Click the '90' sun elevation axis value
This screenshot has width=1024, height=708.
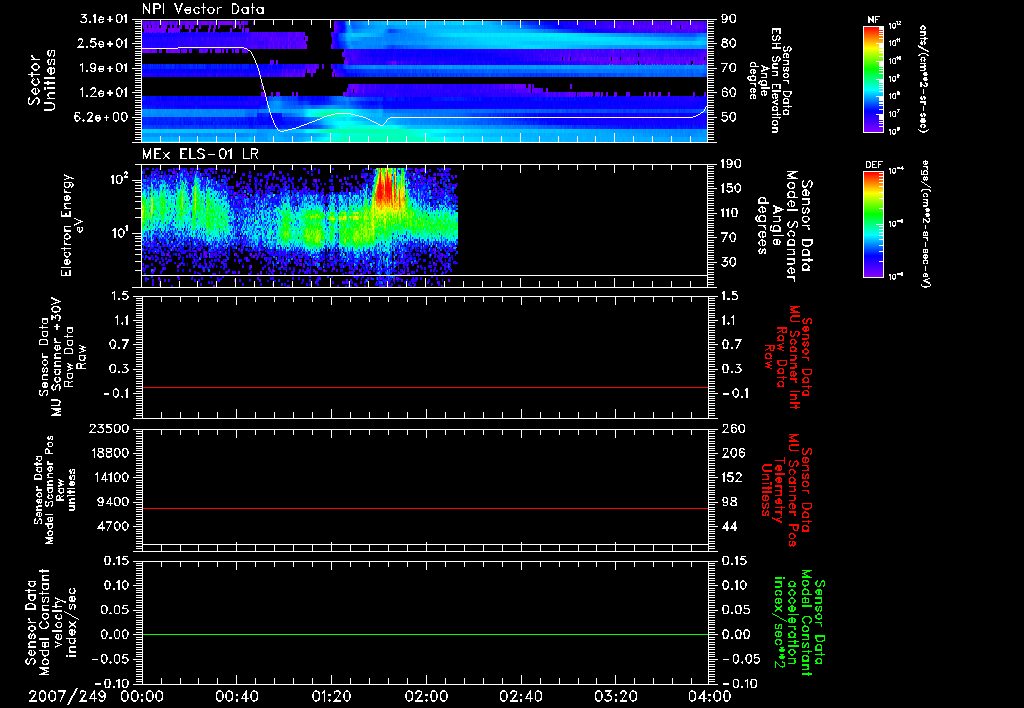729,19
